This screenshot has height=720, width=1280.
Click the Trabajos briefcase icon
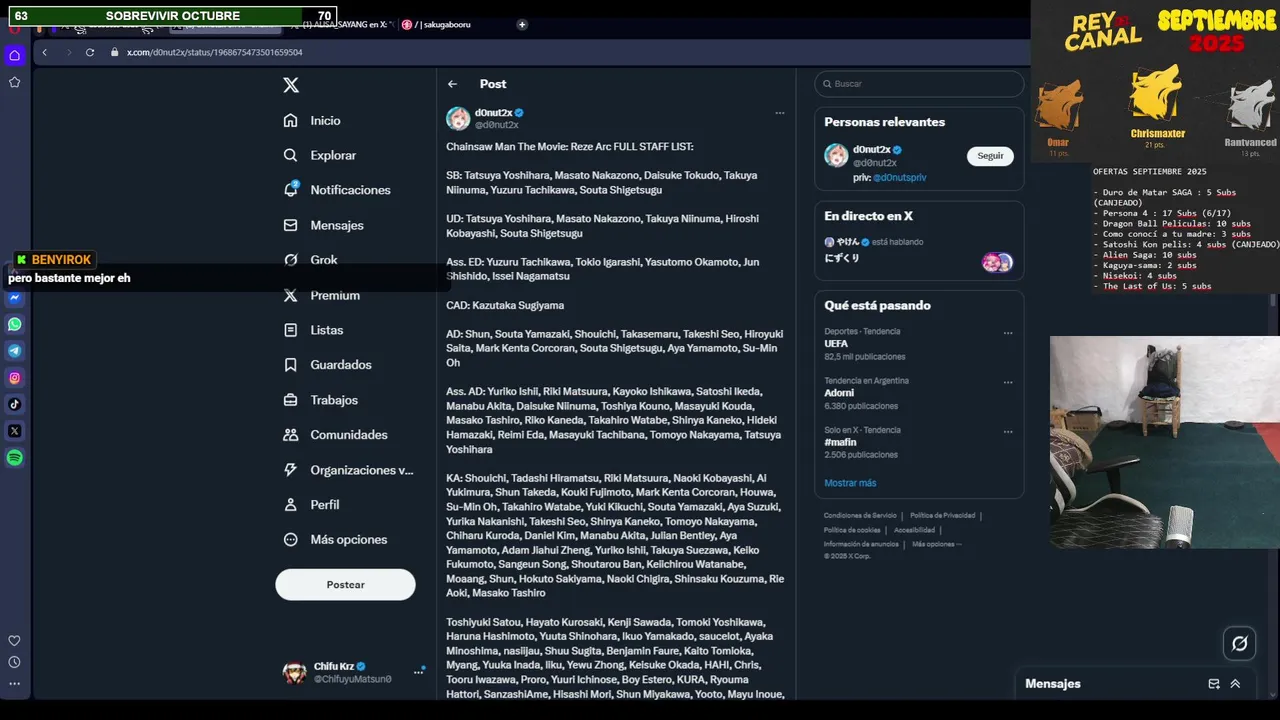(291, 400)
